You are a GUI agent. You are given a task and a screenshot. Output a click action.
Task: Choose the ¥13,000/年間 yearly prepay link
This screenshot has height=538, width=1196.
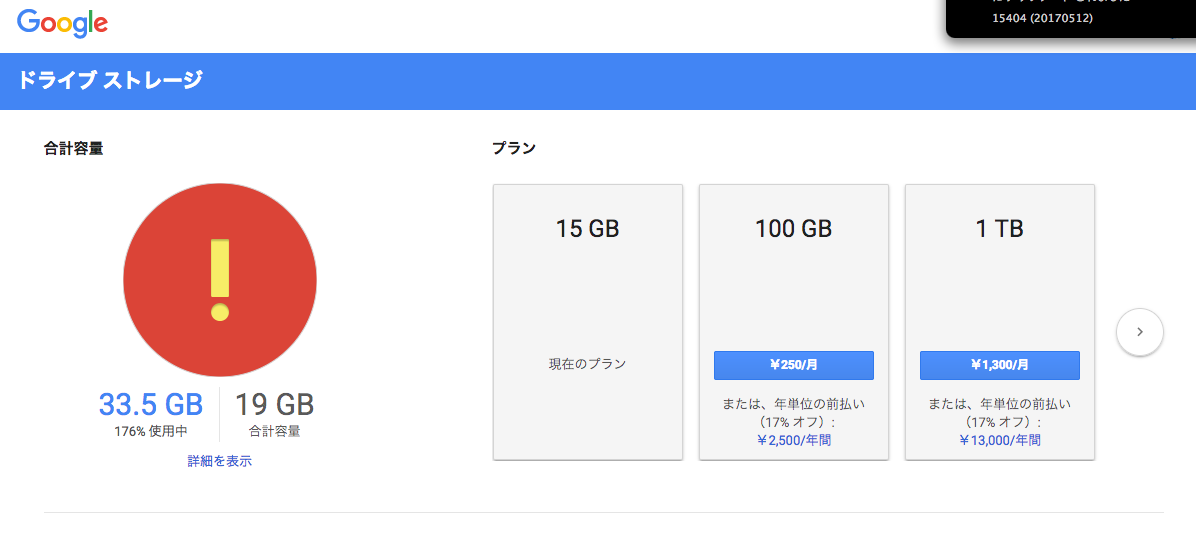(x=999, y=440)
